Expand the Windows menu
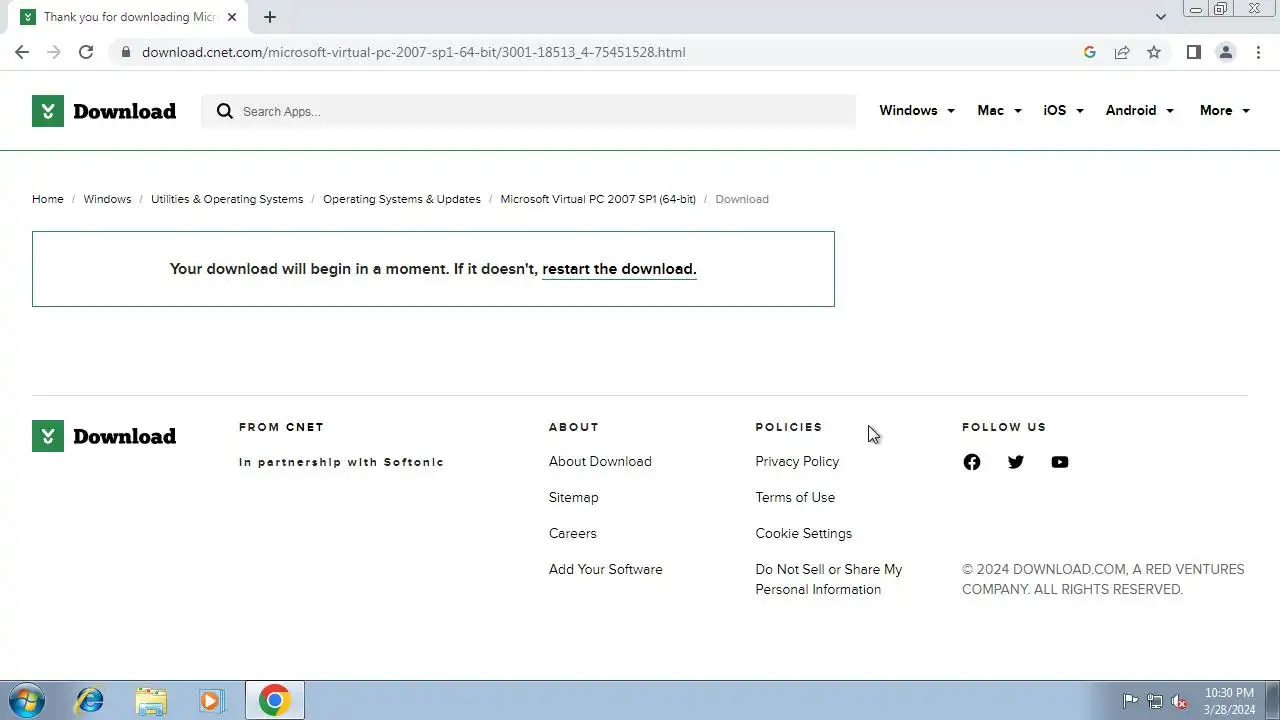Screen dimensions: 1280x720 pyautogui.click(x=917, y=111)
